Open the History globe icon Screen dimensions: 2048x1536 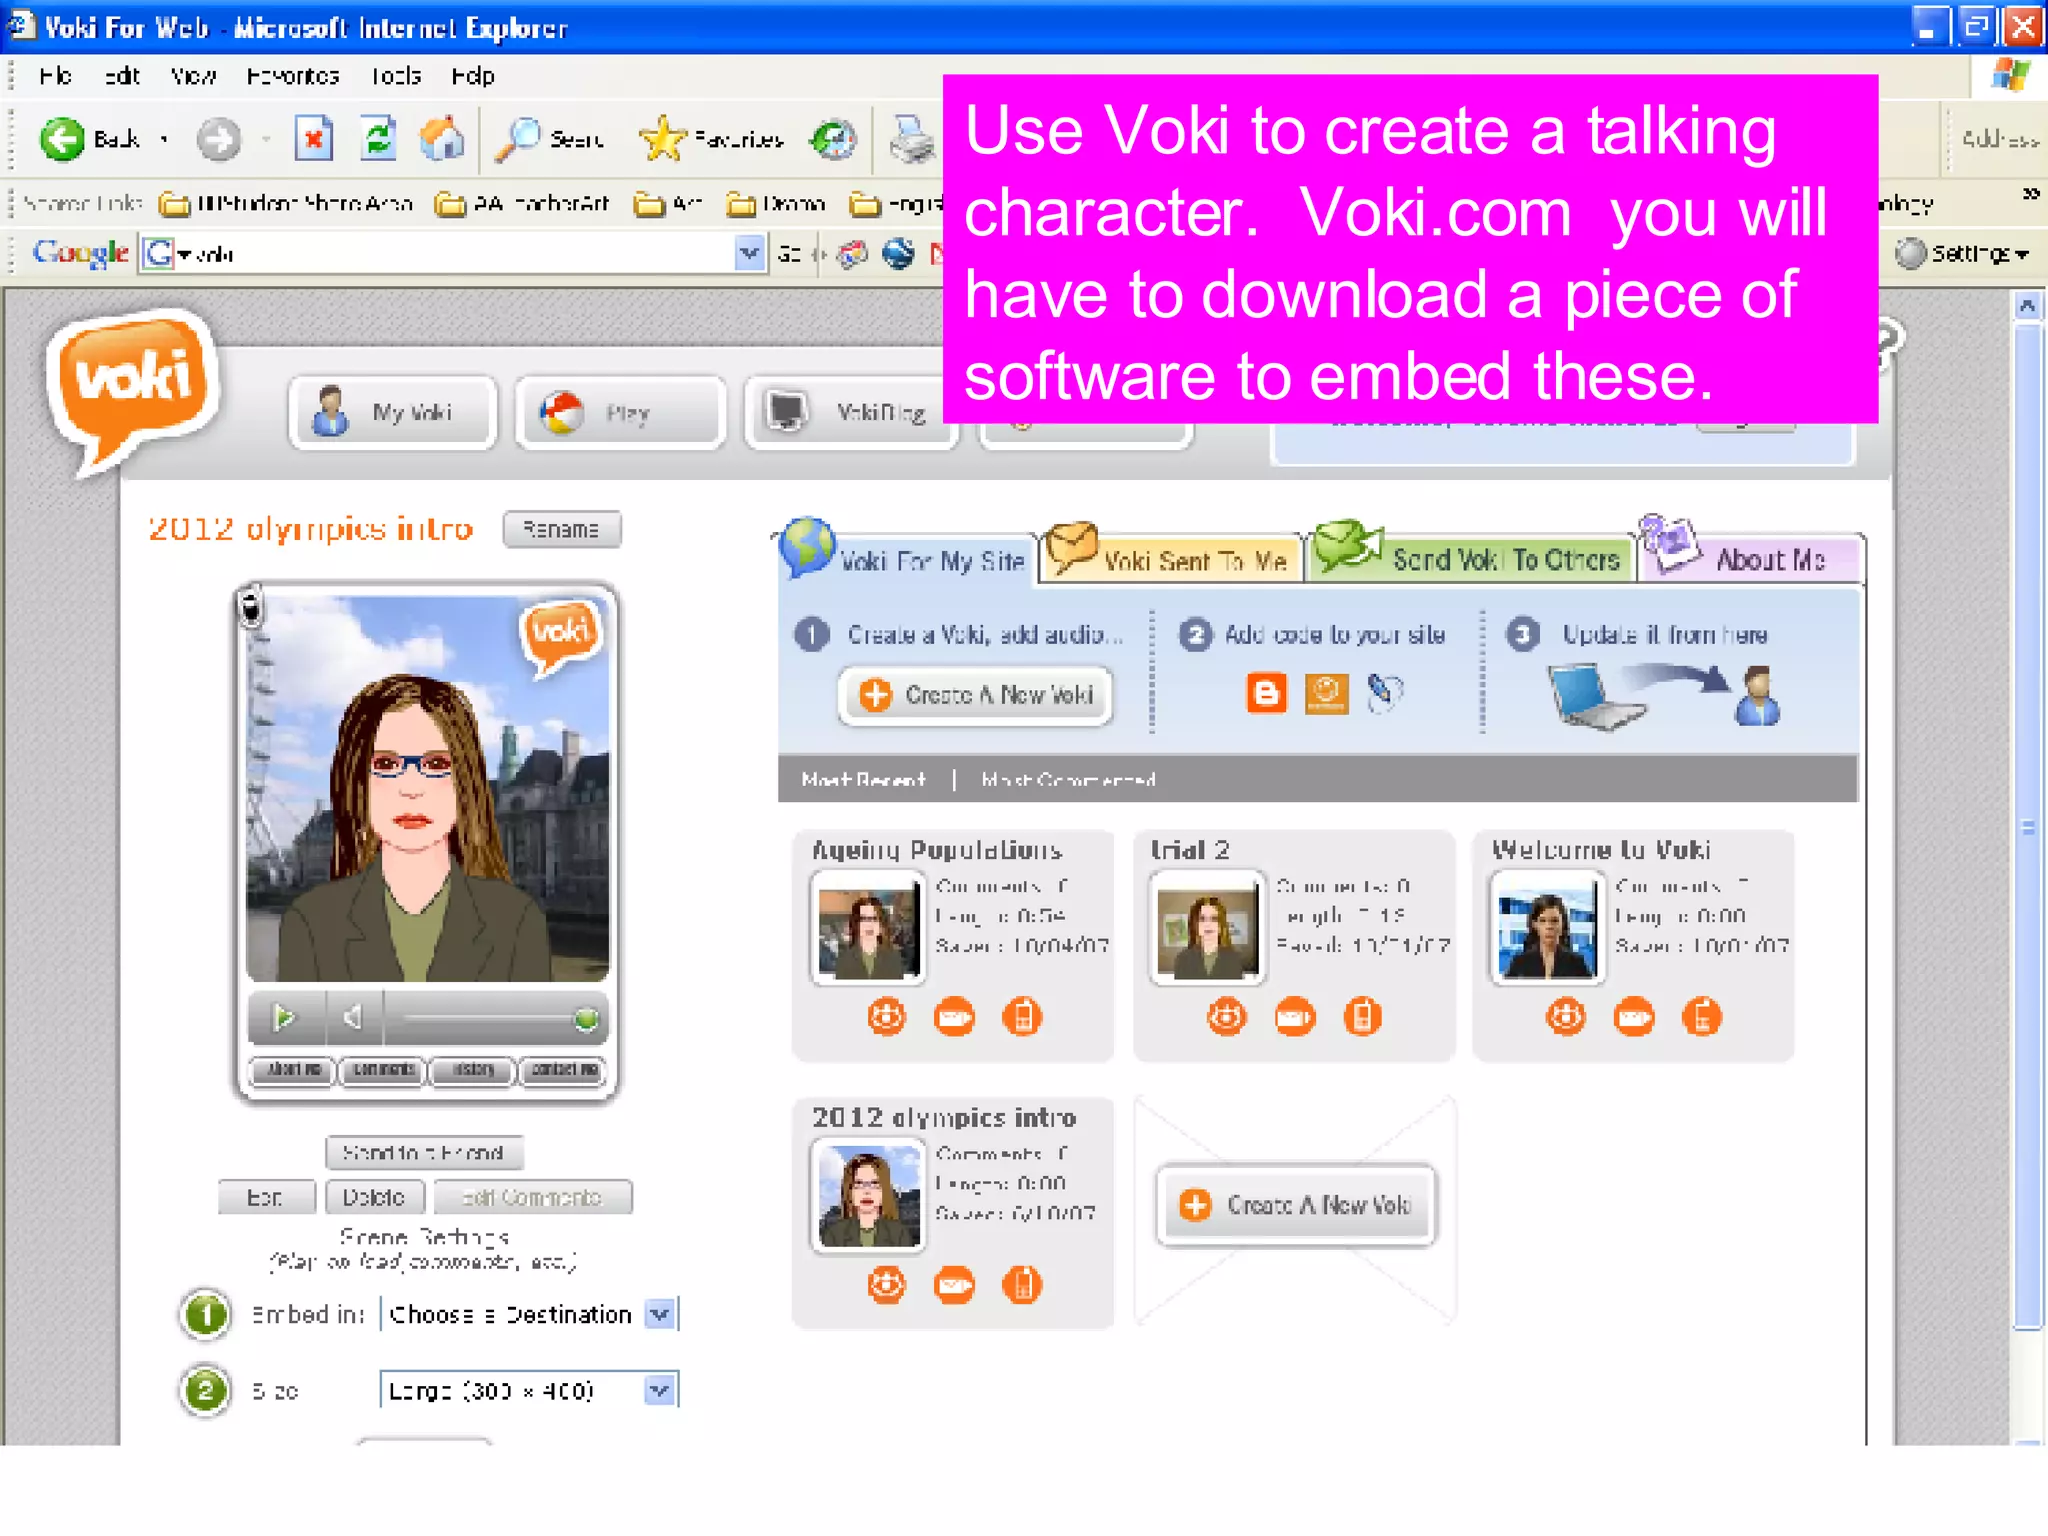tap(833, 139)
